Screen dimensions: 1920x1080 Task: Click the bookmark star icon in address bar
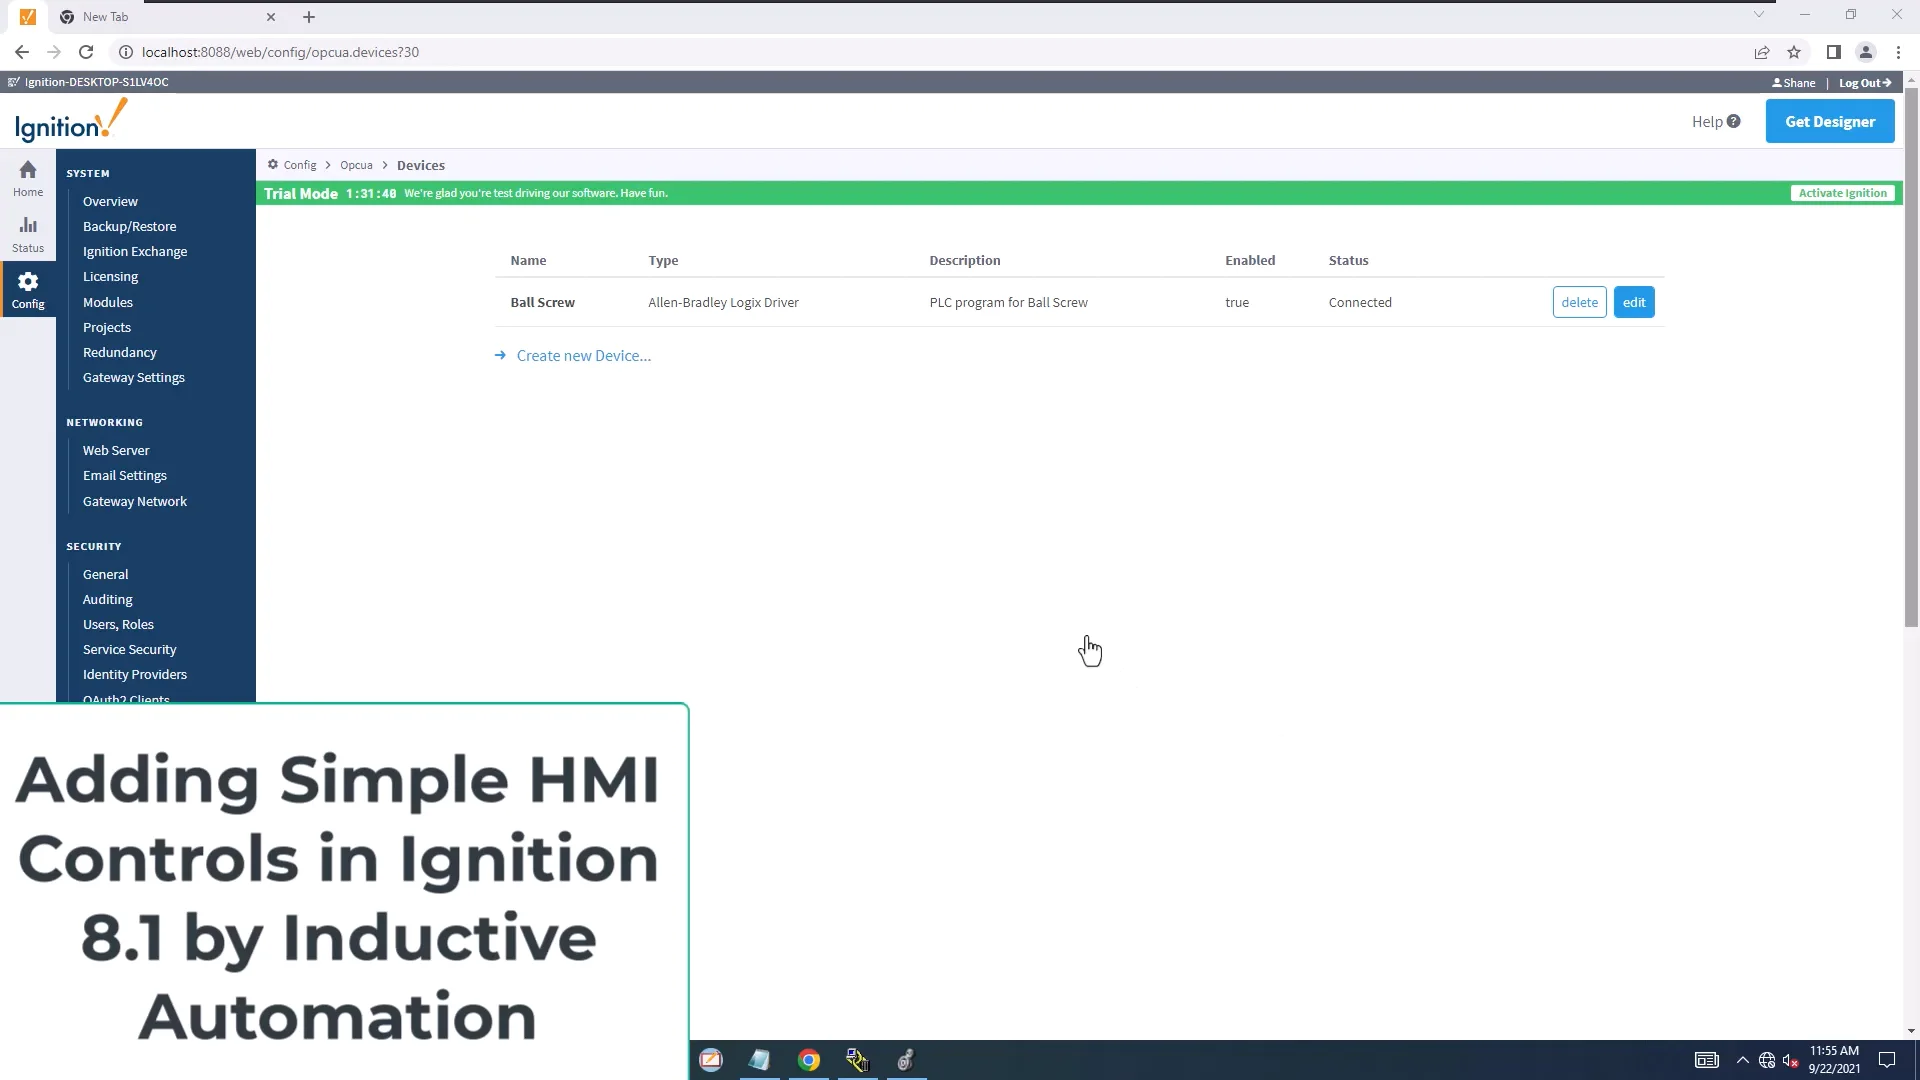(1795, 51)
